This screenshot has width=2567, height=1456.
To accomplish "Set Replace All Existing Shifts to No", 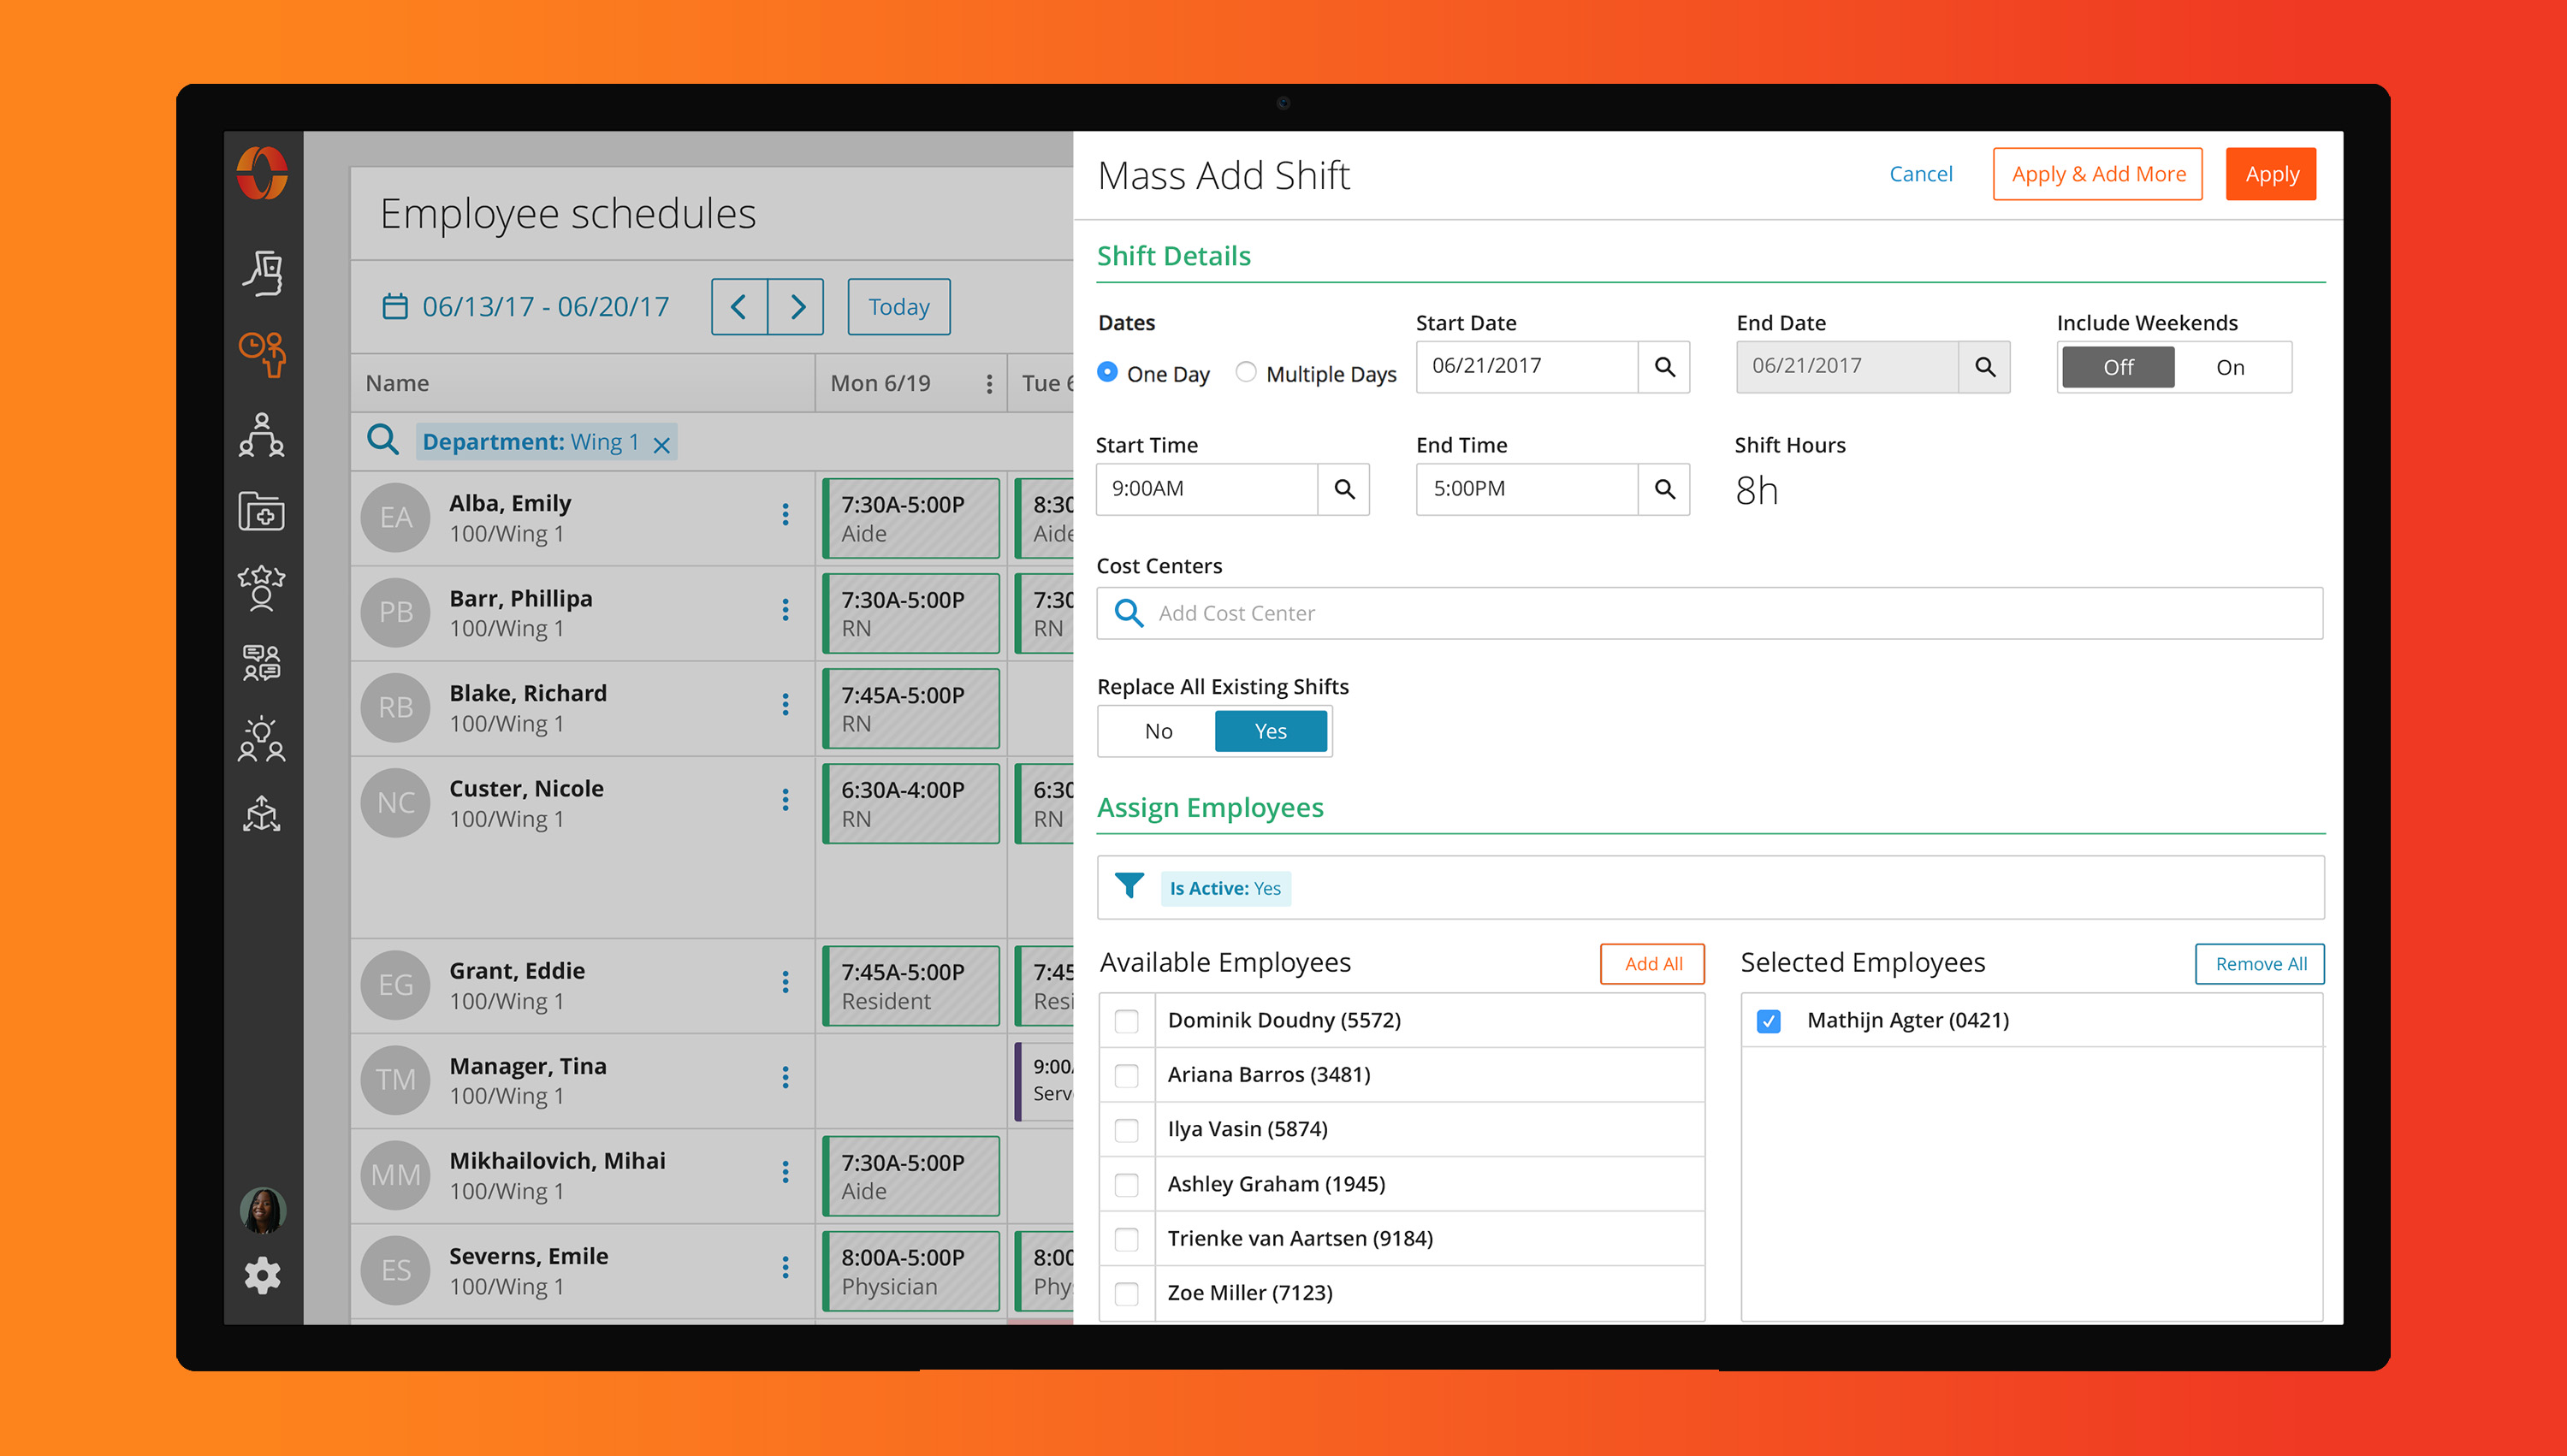I will click(x=1158, y=731).
